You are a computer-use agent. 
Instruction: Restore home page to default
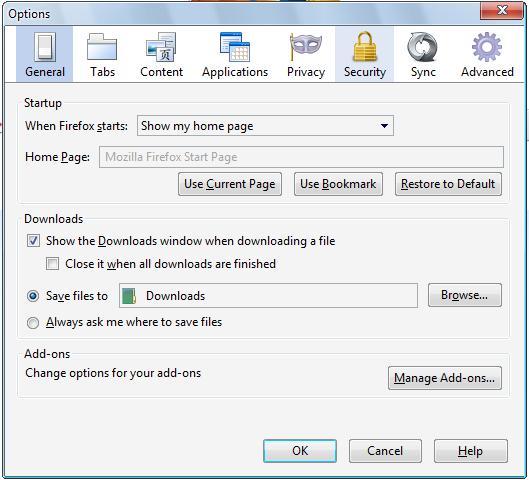point(448,184)
